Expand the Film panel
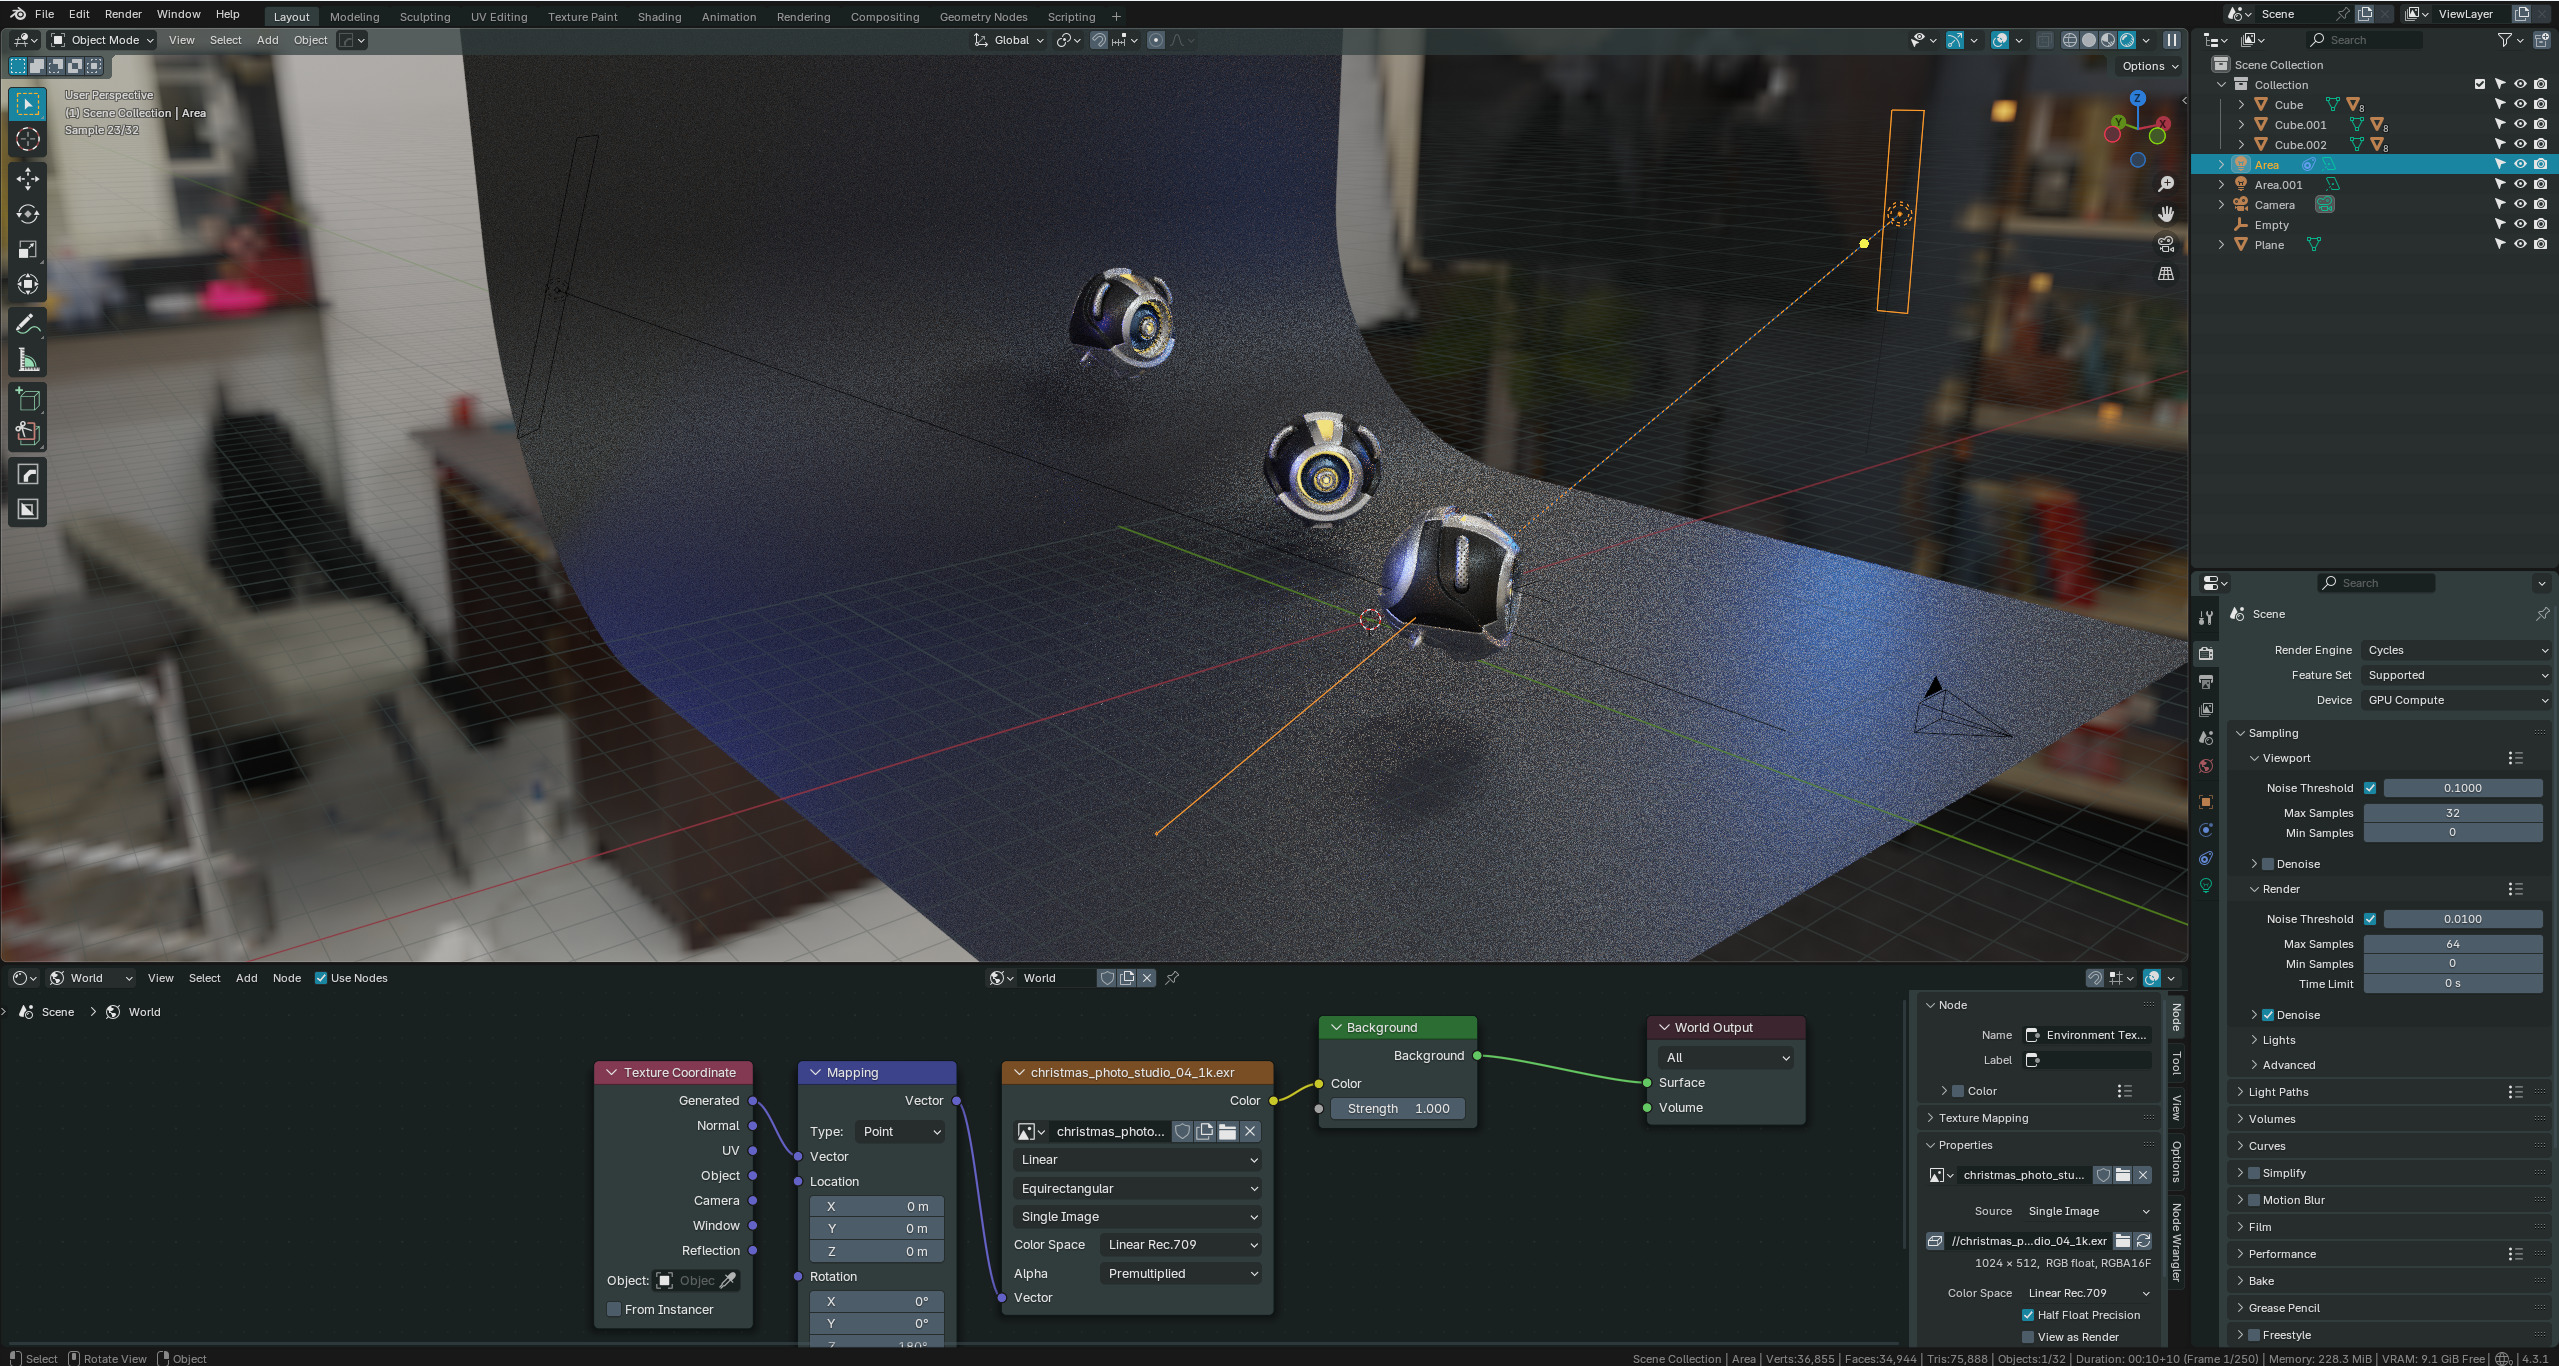 coord(2259,1227)
